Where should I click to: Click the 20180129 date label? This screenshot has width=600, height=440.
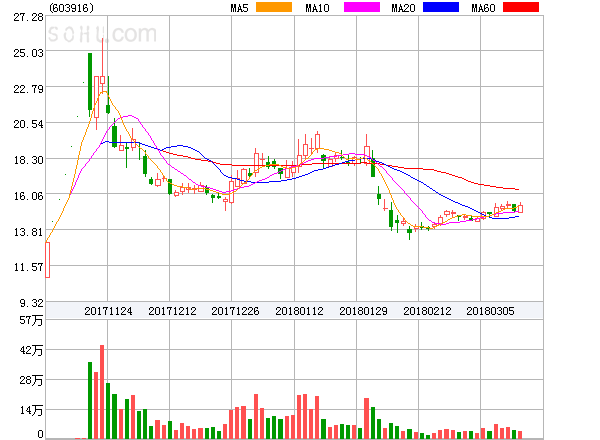pos(363,311)
